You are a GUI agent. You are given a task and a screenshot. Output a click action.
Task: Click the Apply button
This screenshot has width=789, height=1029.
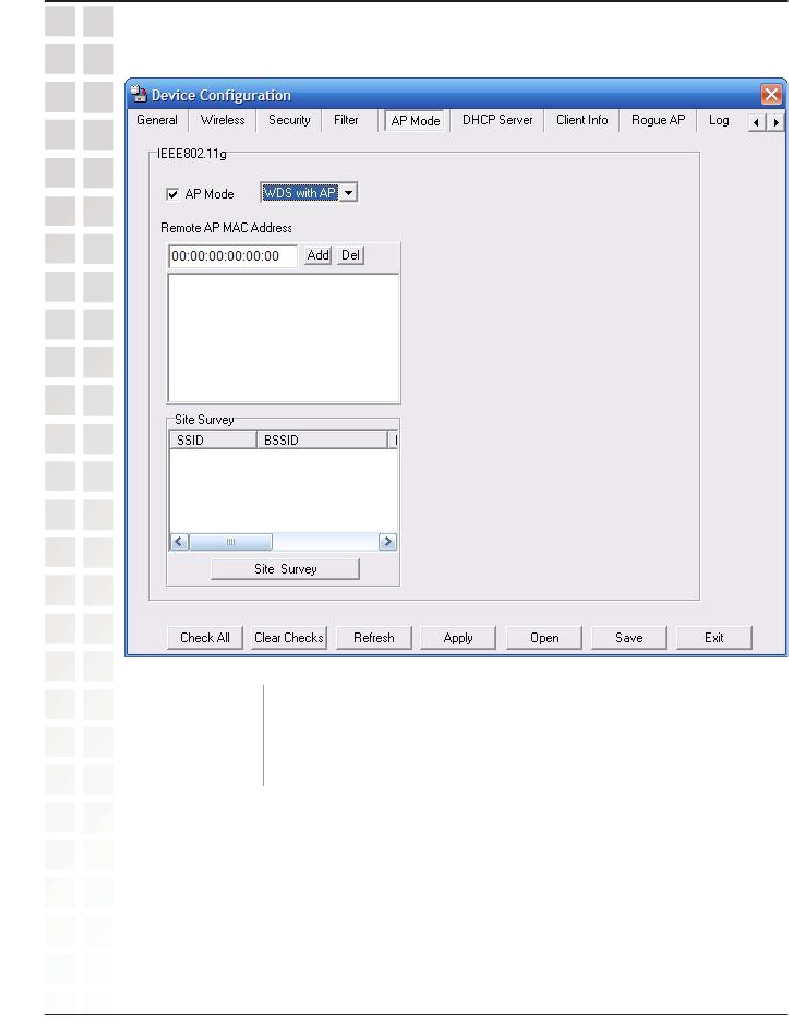pyautogui.click(x=458, y=637)
